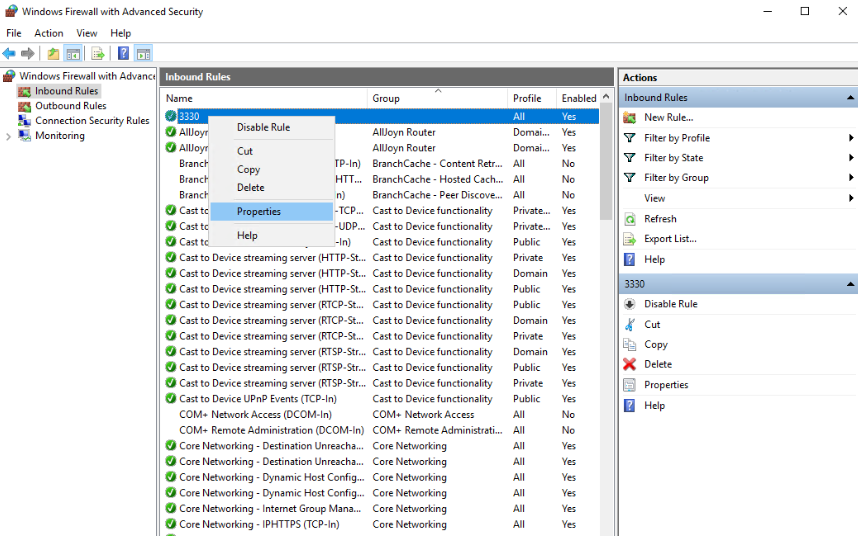Screen dimensions: 861x536
Task: Open the Action menu in menu bar
Action: tap(49, 33)
